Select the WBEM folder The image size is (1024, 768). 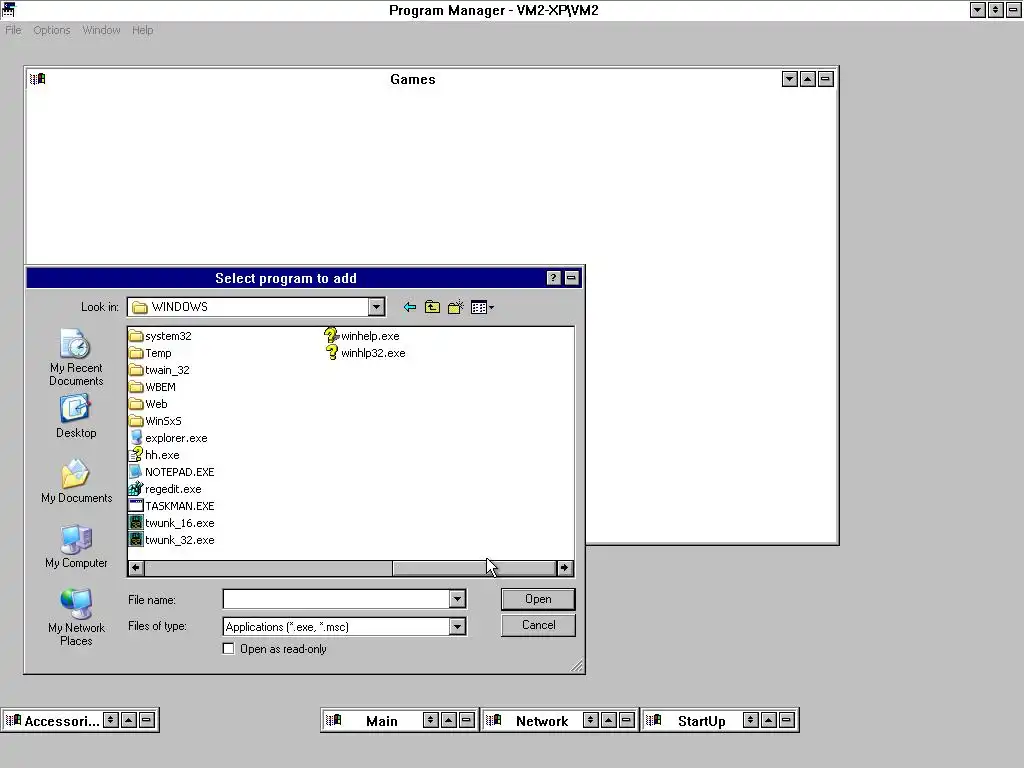point(153,387)
